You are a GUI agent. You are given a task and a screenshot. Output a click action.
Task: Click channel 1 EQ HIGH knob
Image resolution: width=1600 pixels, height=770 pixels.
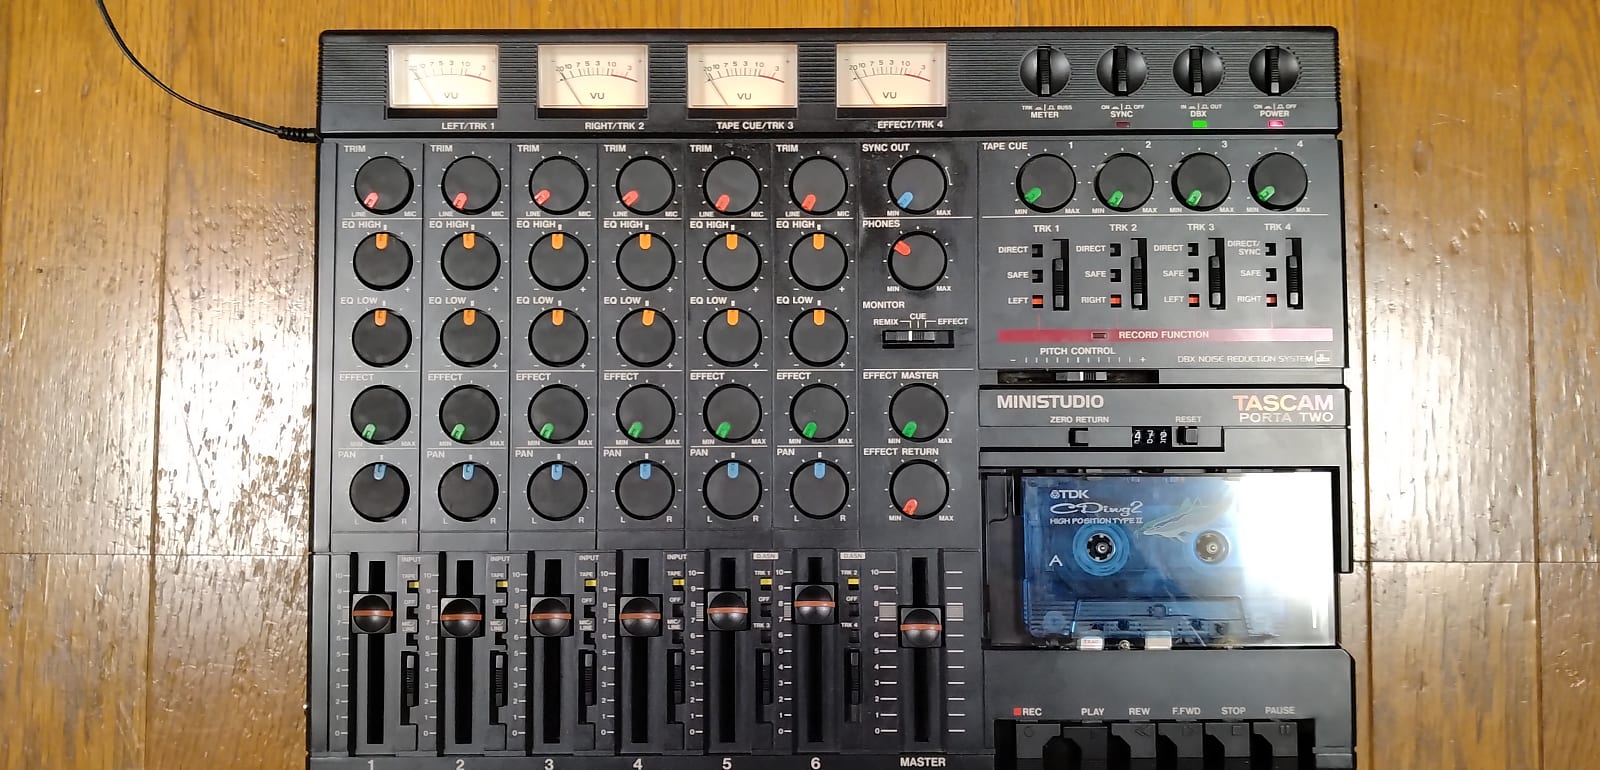click(383, 261)
